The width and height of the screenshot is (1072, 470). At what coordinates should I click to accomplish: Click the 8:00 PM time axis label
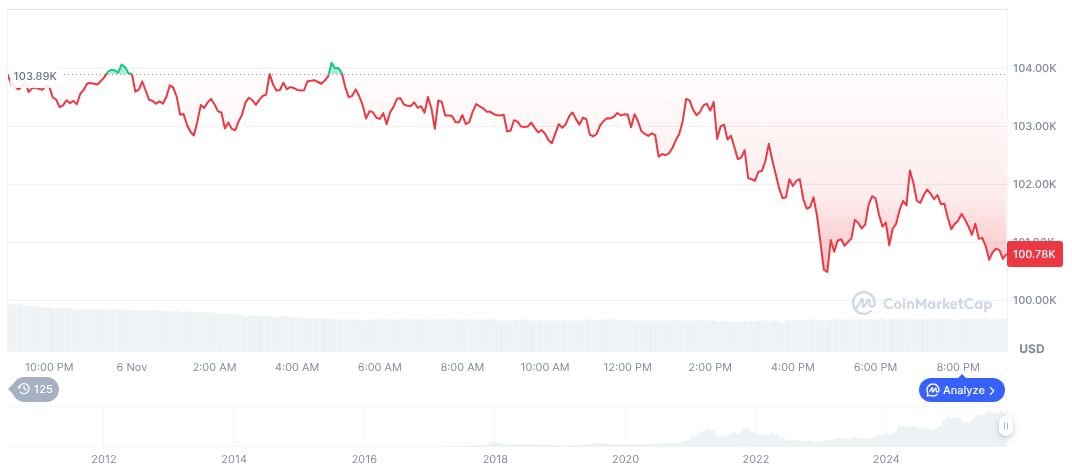click(958, 367)
